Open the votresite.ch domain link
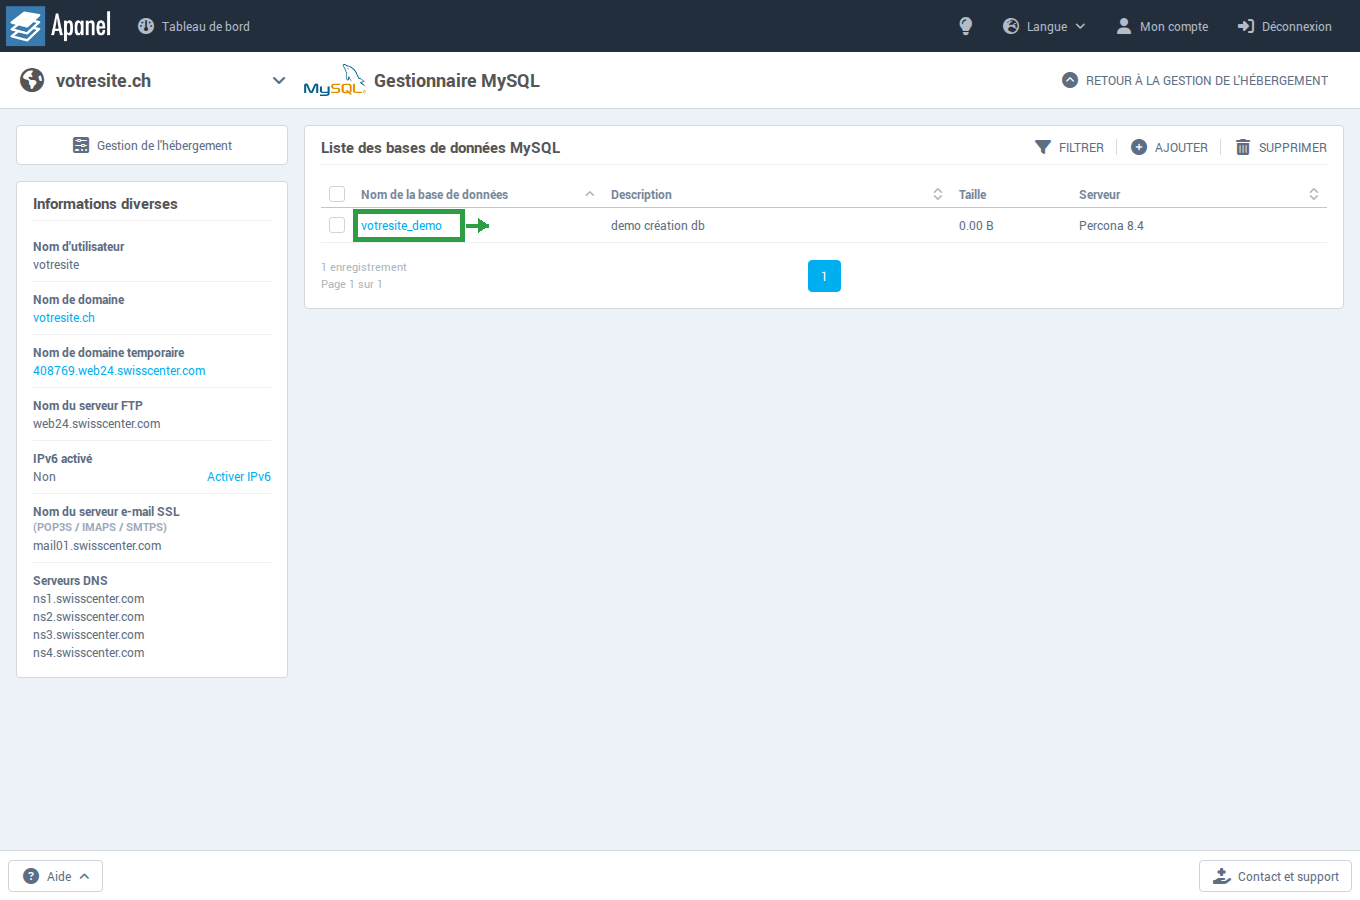 64,317
